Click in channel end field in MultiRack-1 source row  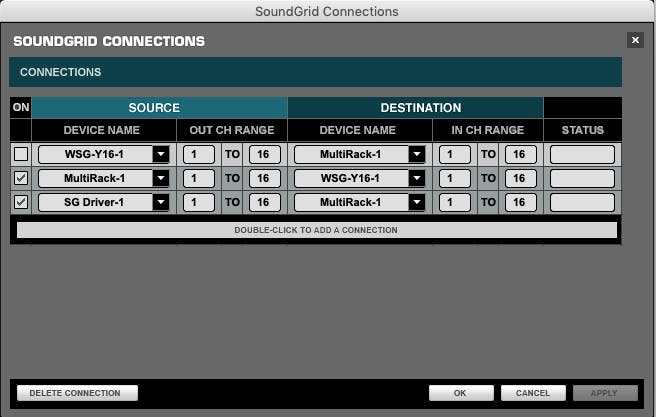(x=521, y=178)
